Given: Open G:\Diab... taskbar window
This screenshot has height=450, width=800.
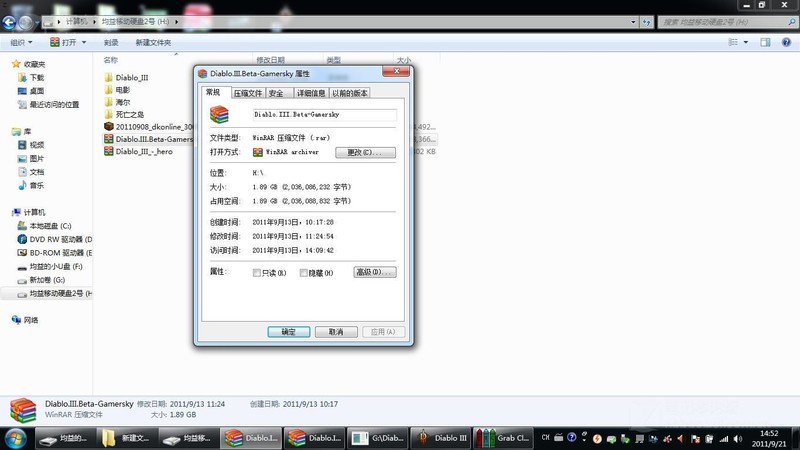Looking at the screenshot, I should (378, 438).
